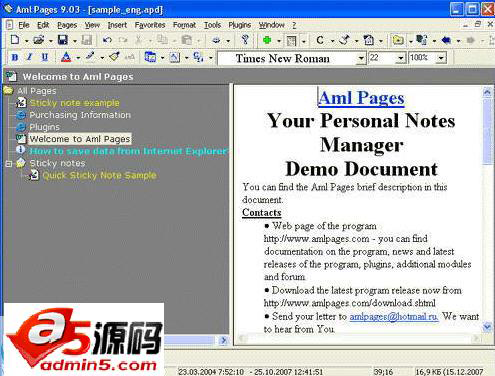Save the document with the blue floppy icon
Viewport: 495px width, 376px height.
tap(63, 40)
